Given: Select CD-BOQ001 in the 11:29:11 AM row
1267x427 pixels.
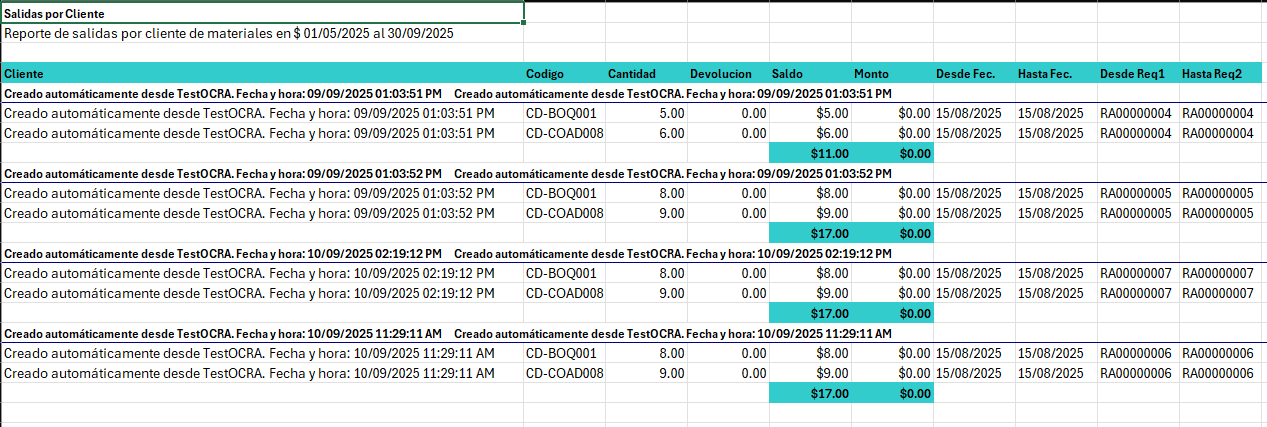Looking at the screenshot, I should pos(564,353).
